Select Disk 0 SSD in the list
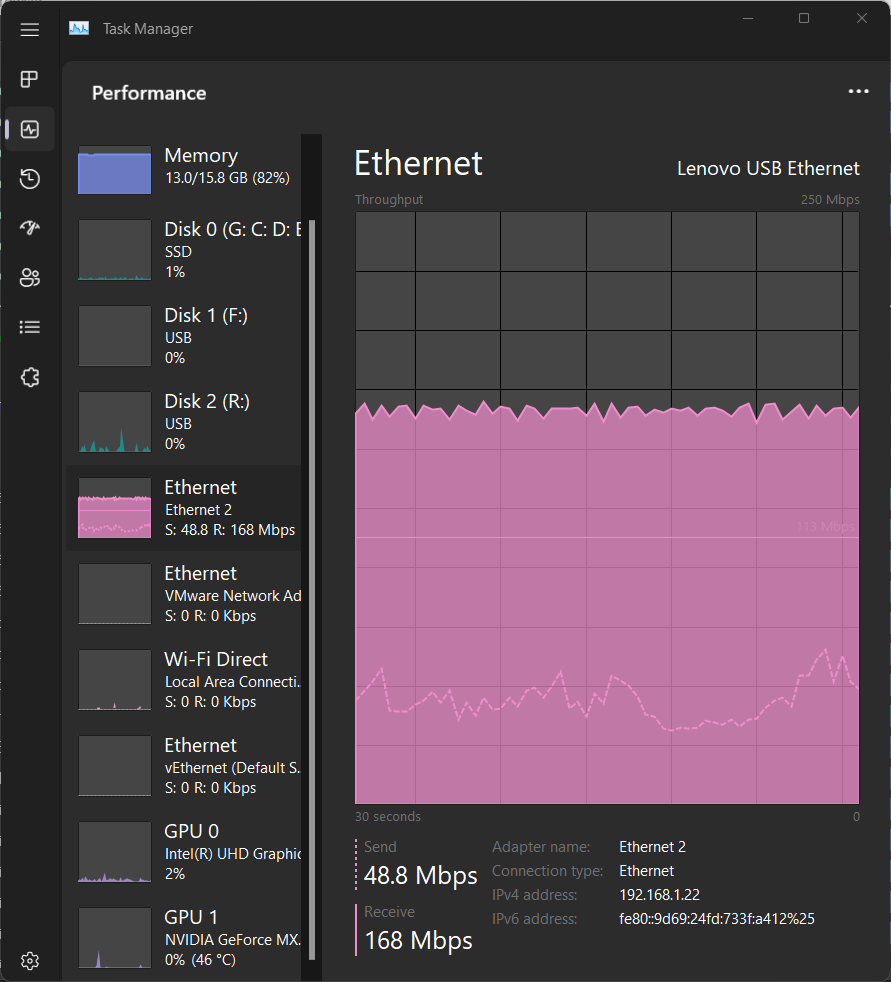Screen dimensions: 891x982 188,251
